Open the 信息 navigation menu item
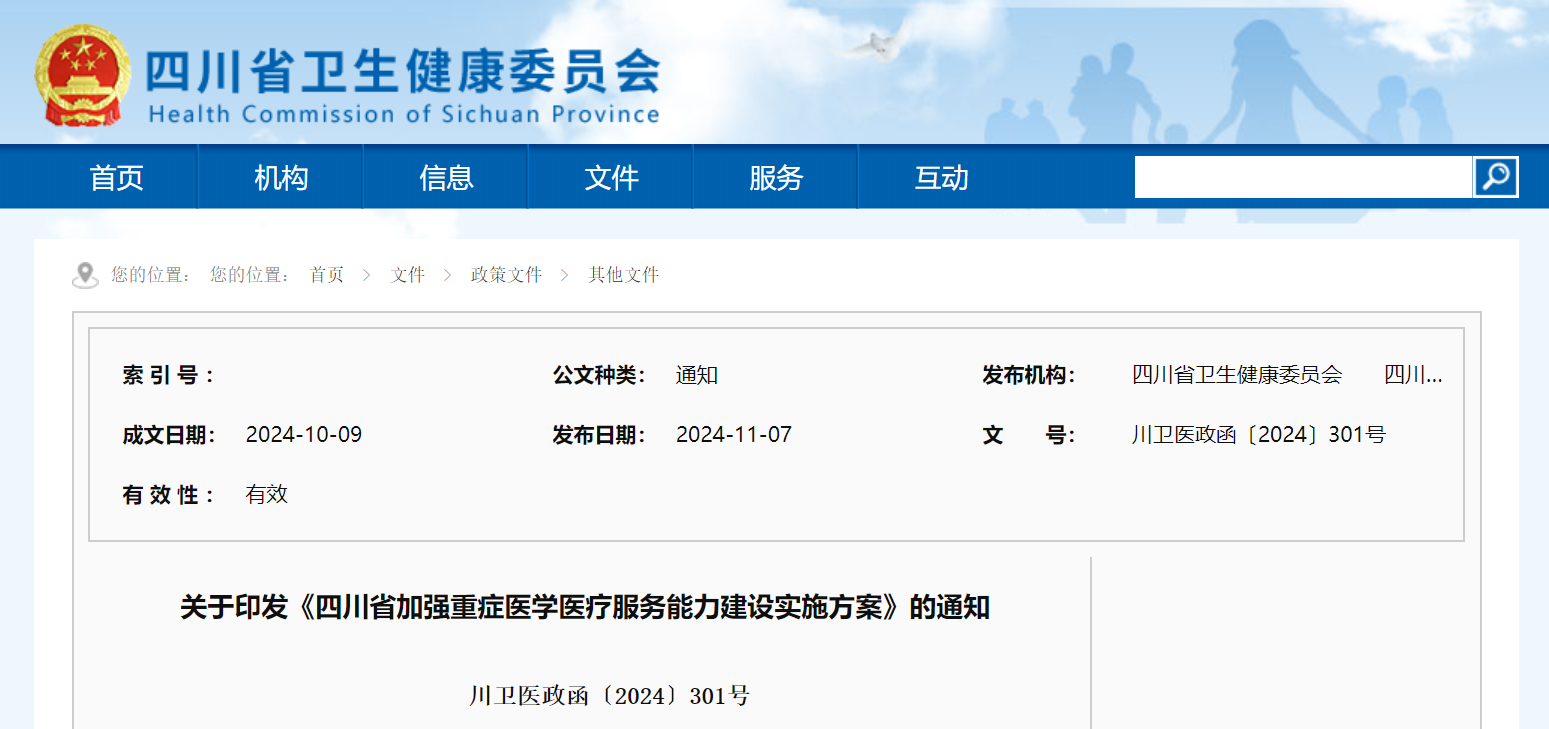The width and height of the screenshot is (1549, 729). coord(446,178)
